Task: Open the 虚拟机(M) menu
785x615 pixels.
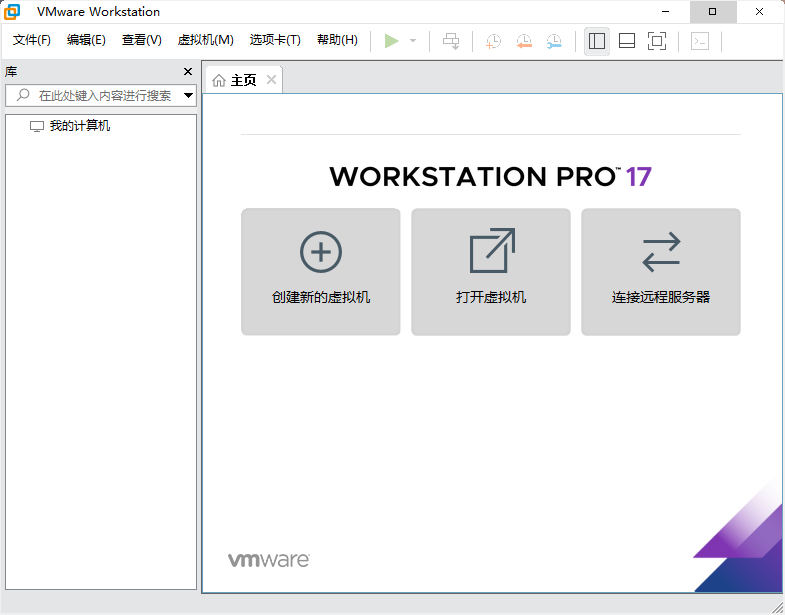Action: [x=206, y=40]
